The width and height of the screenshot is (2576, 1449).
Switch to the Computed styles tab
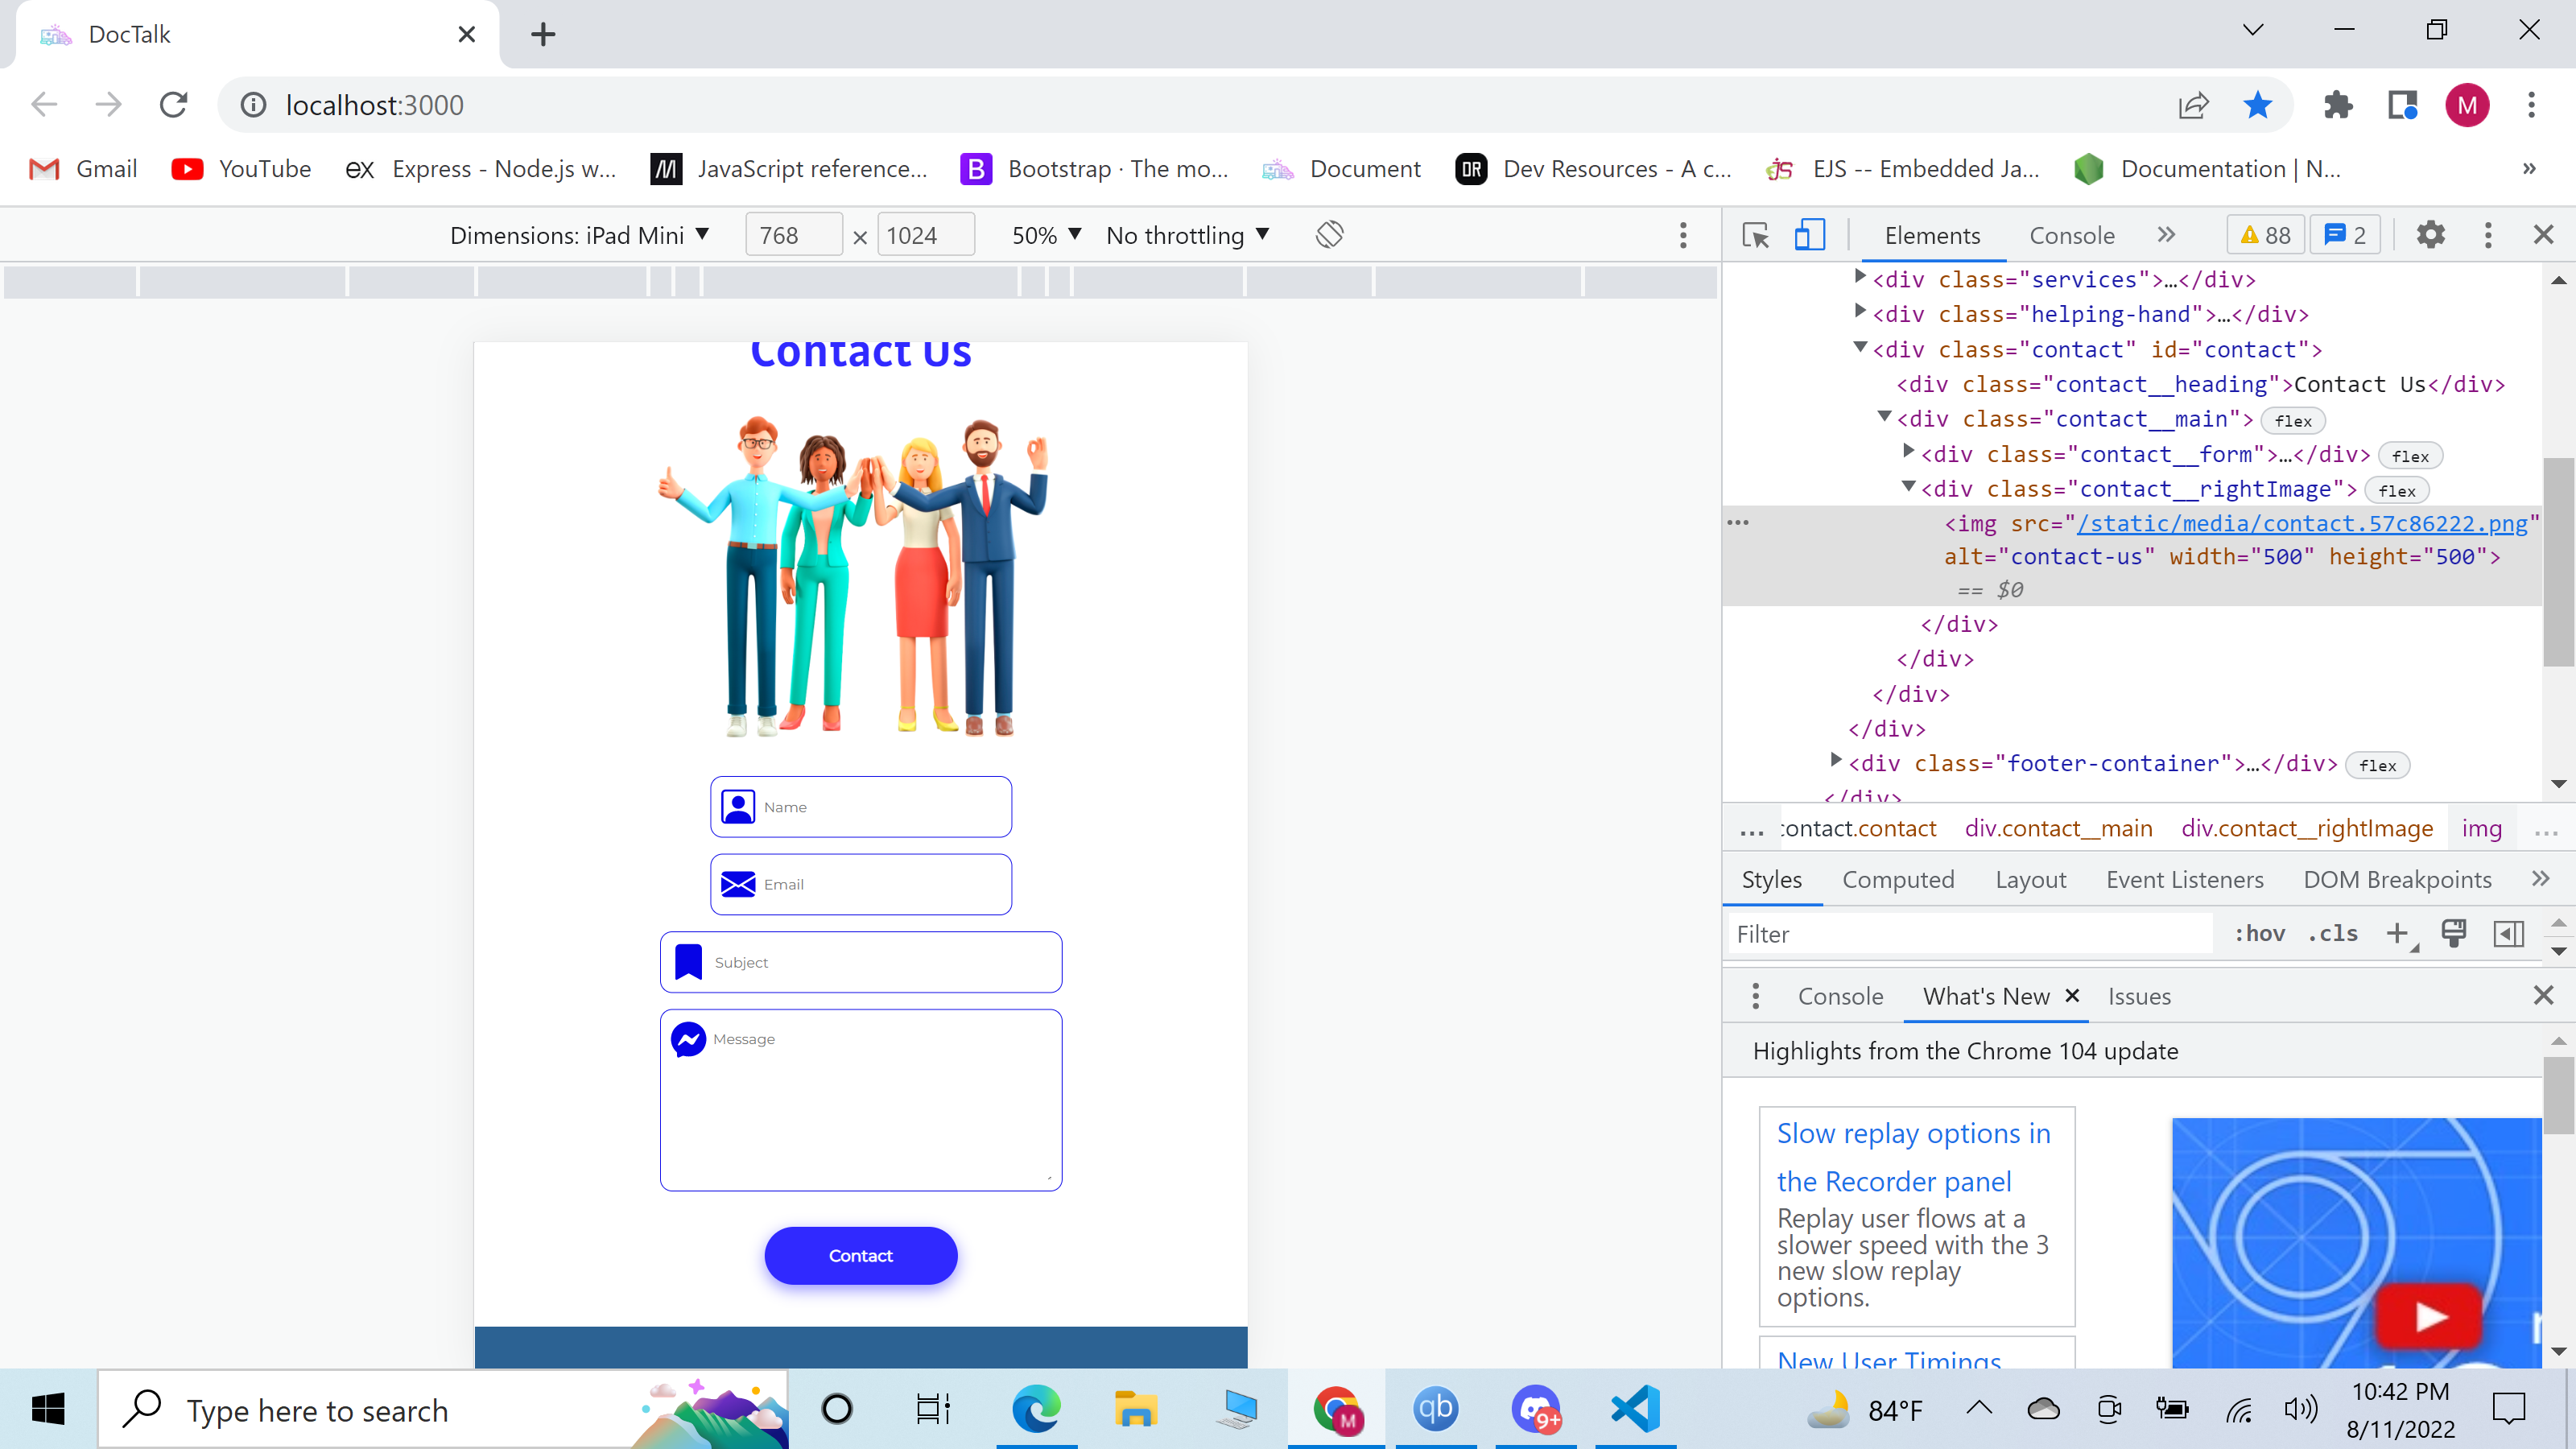point(1898,880)
